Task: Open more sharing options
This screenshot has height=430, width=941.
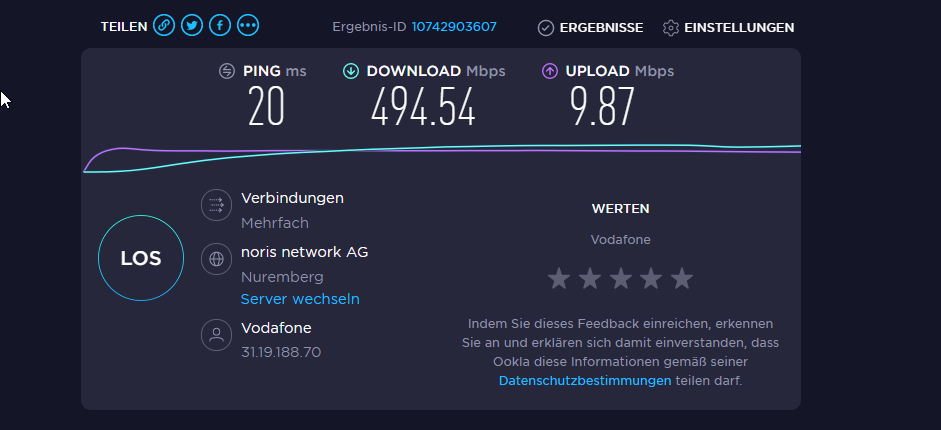Action: coord(248,25)
